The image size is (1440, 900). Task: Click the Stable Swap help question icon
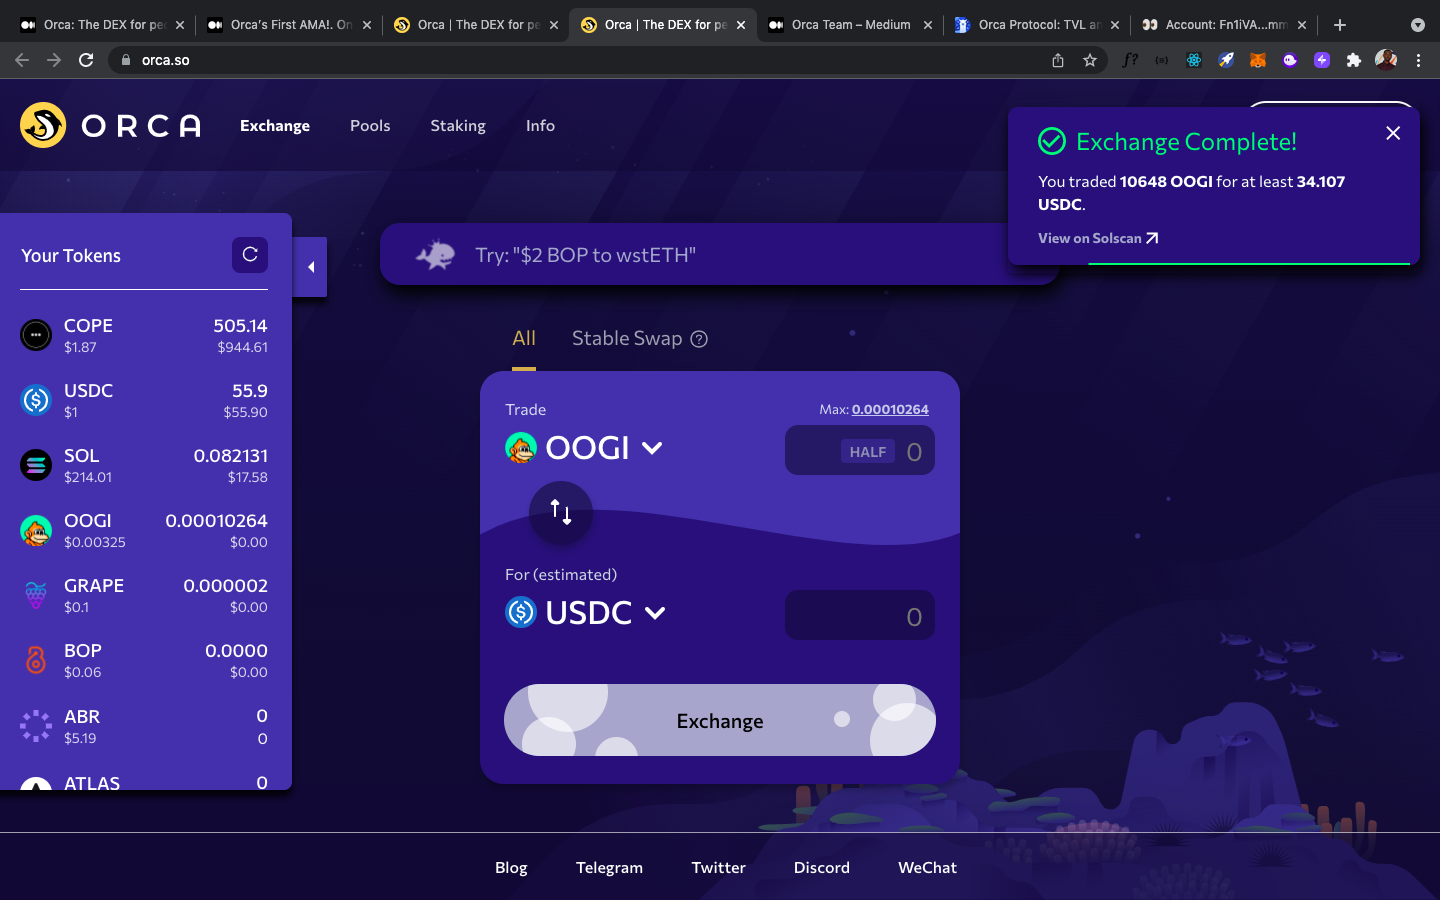coord(699,339)
